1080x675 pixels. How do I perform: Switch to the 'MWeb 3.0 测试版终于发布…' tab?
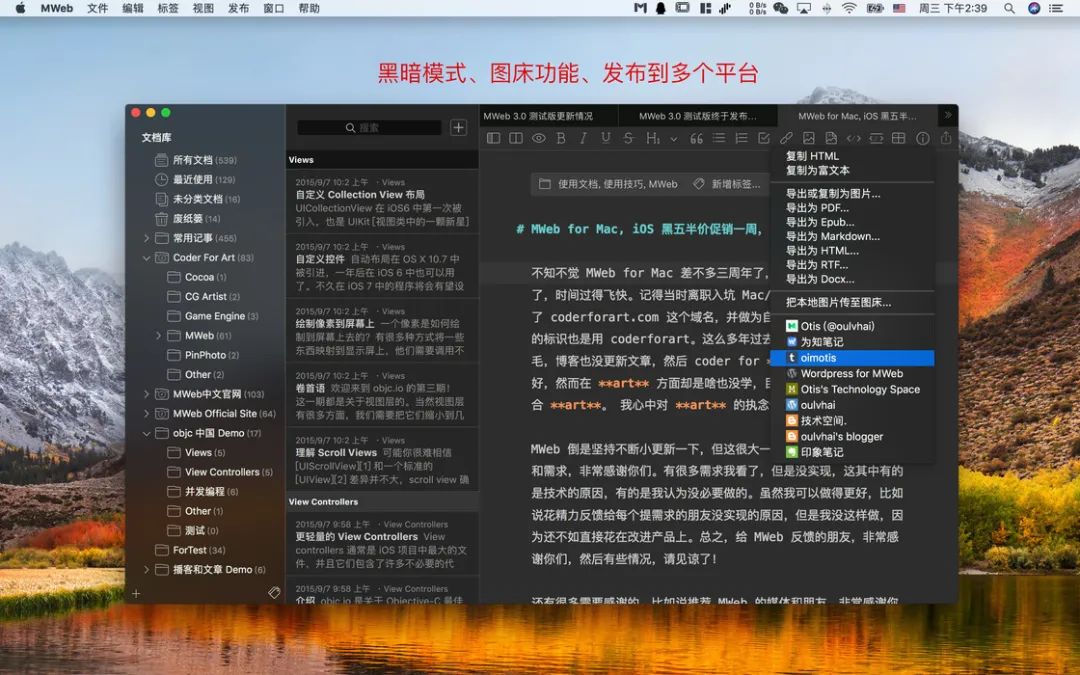[698, 116]
